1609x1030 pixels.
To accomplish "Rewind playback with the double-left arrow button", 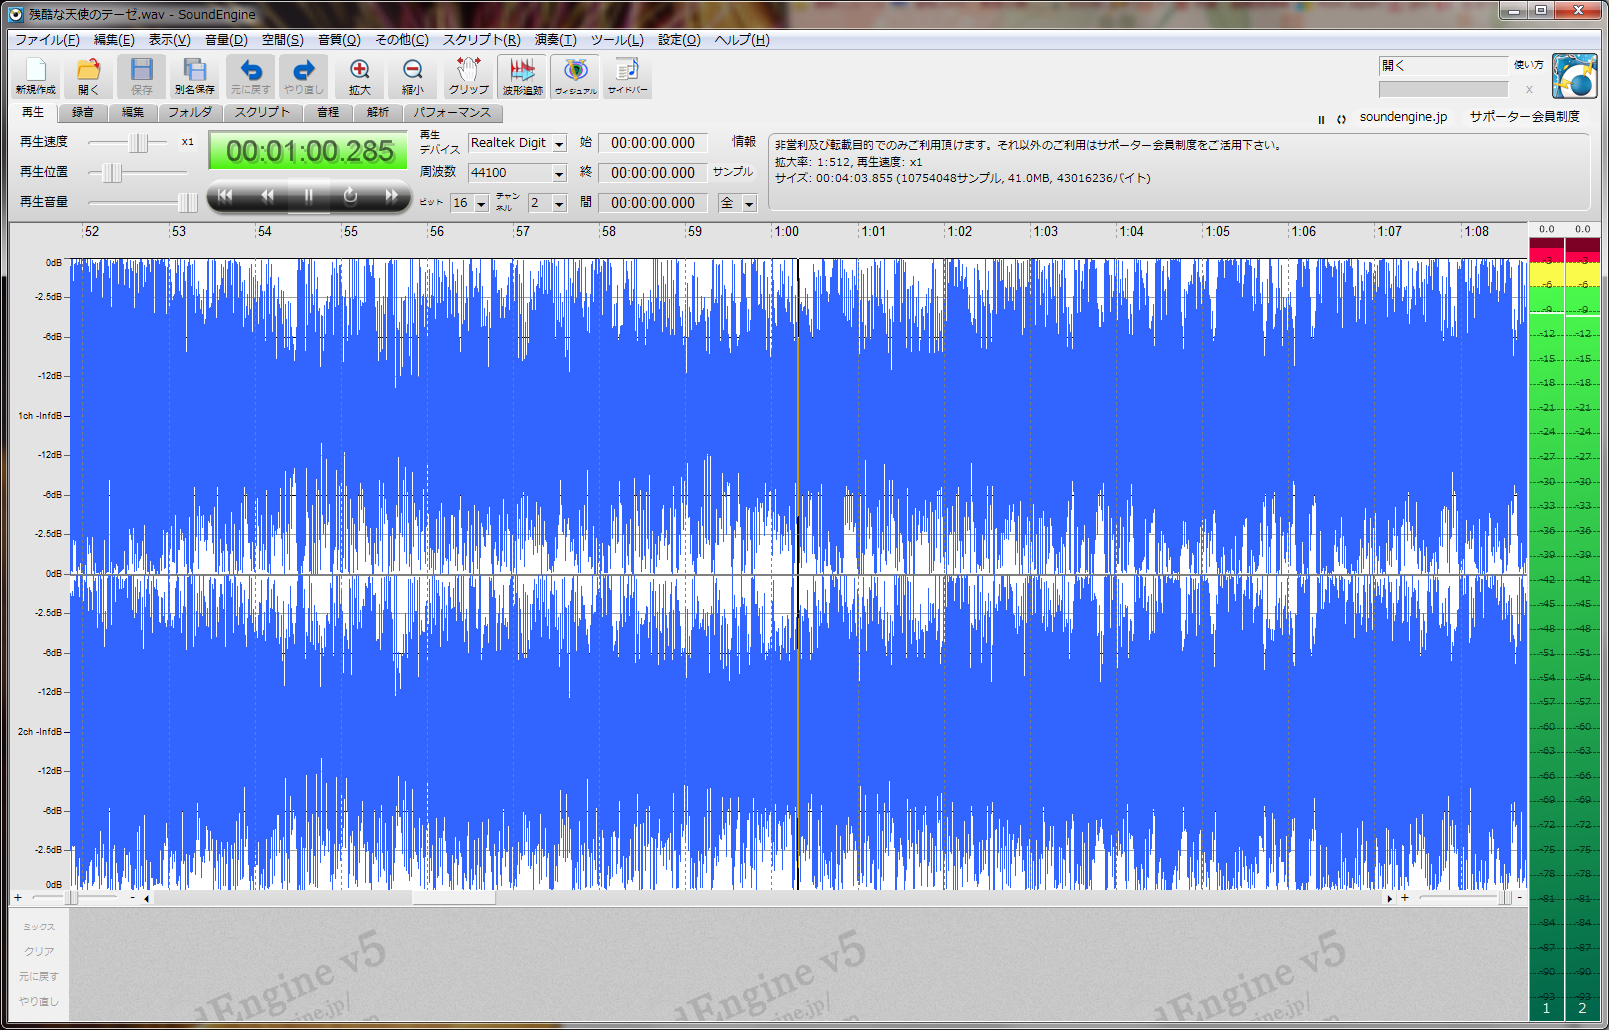I will tap(267, 196).
